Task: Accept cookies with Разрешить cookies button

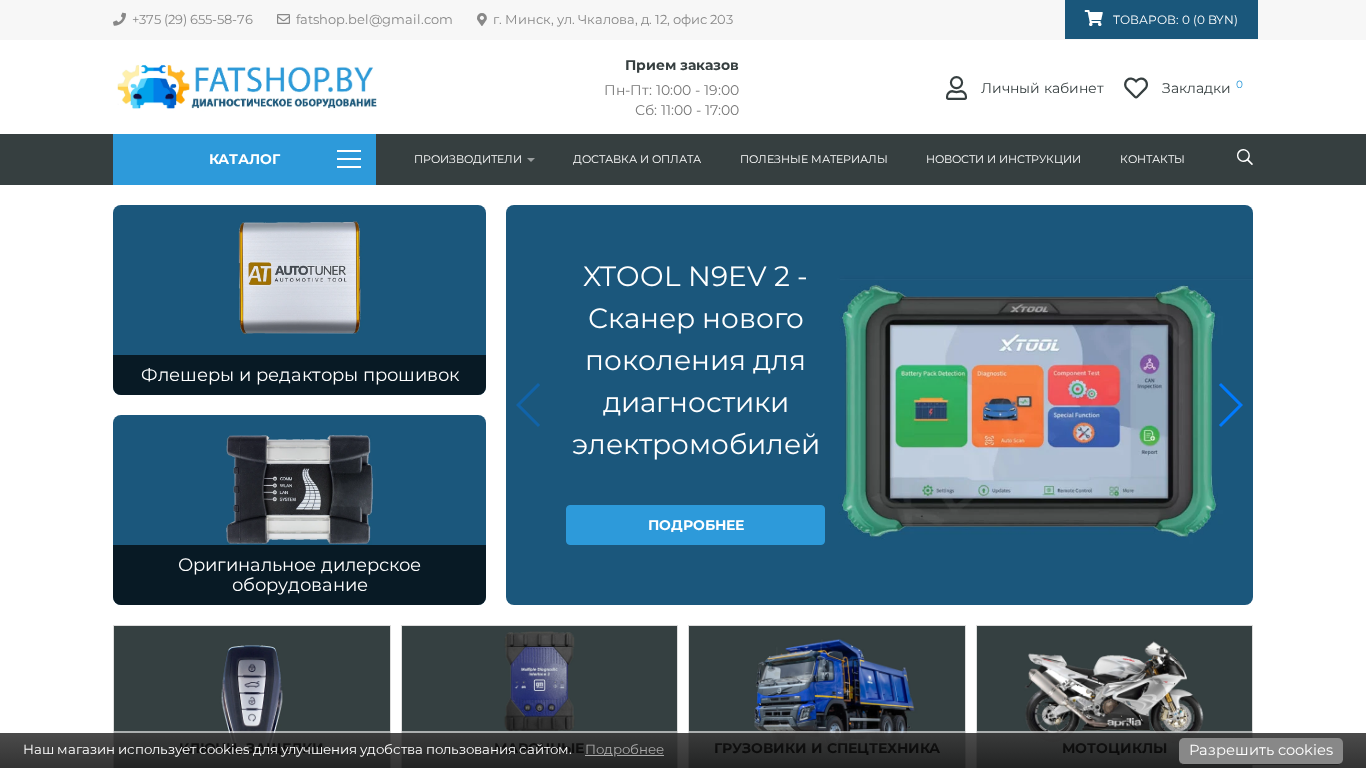Action: (x=1261, y=750)
